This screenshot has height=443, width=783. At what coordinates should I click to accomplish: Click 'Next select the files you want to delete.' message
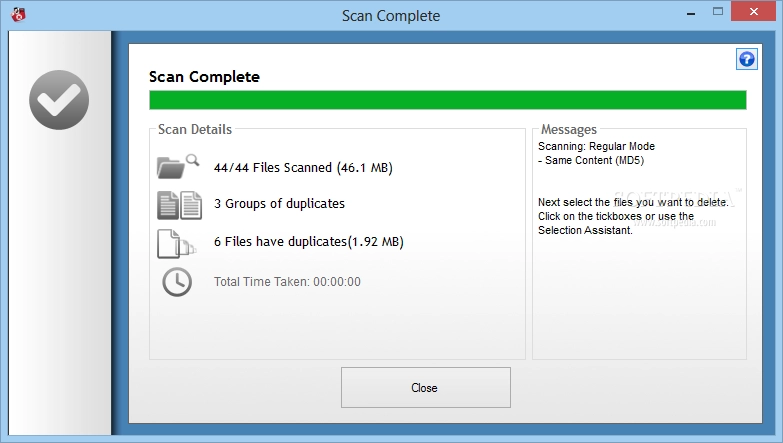(x=633, y=202)
